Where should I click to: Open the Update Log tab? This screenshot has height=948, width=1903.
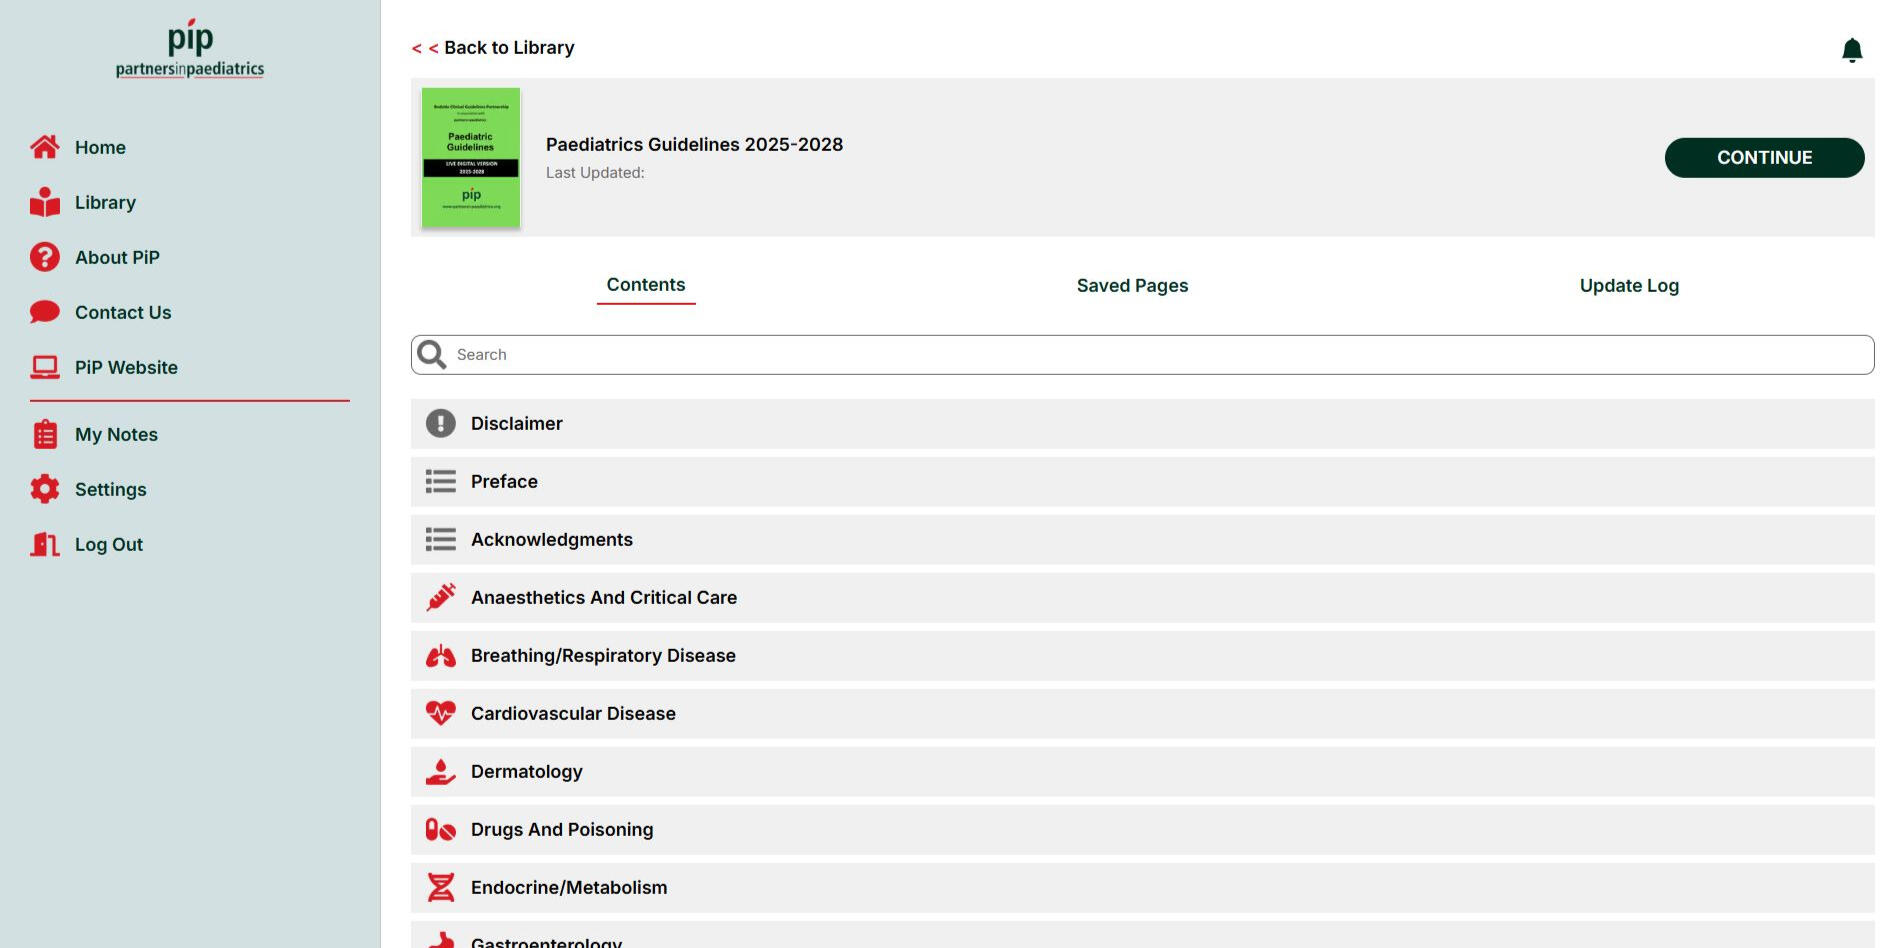1628,286
